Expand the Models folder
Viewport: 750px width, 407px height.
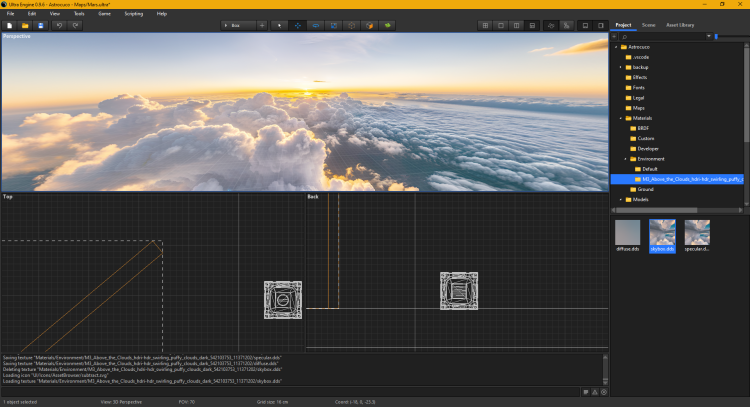[620, 200]
